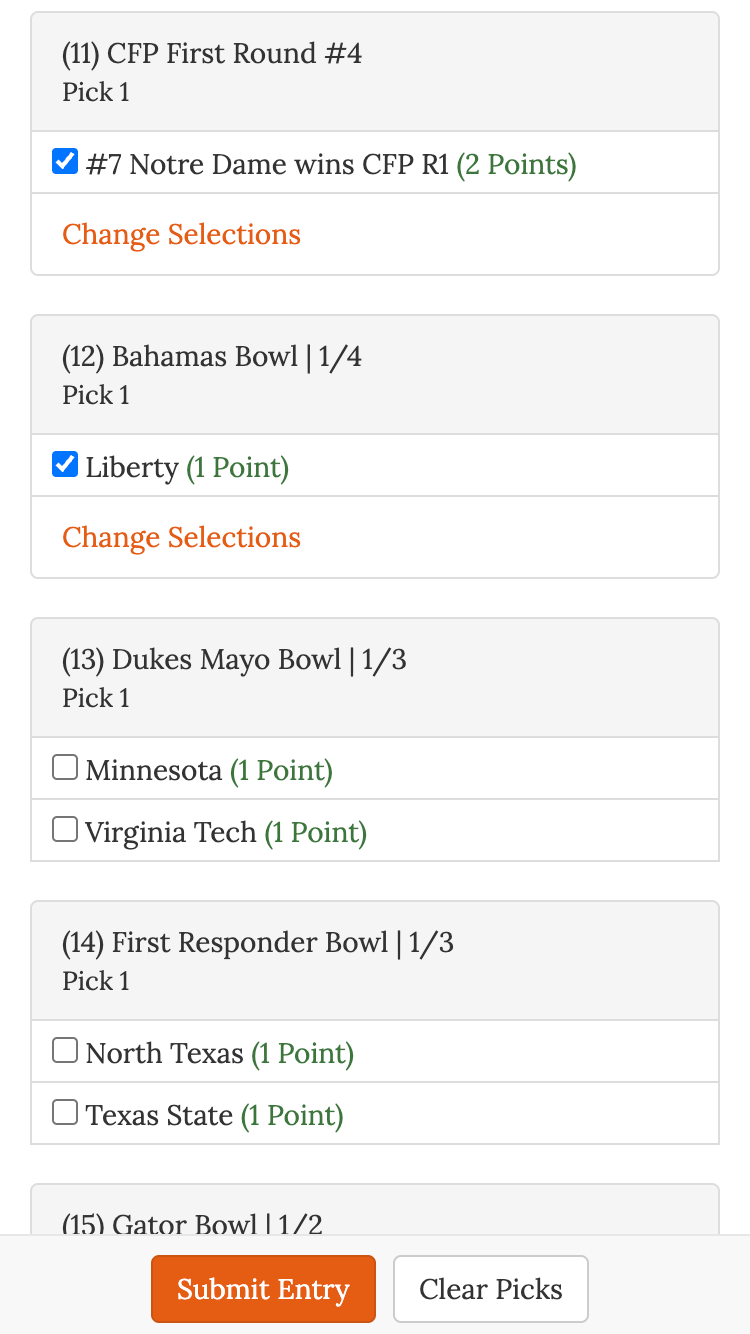The image size is (750, 1334).
Task: Check Virginia Tech in the Dukes Mayo Bowl
Action: point(64,828)
